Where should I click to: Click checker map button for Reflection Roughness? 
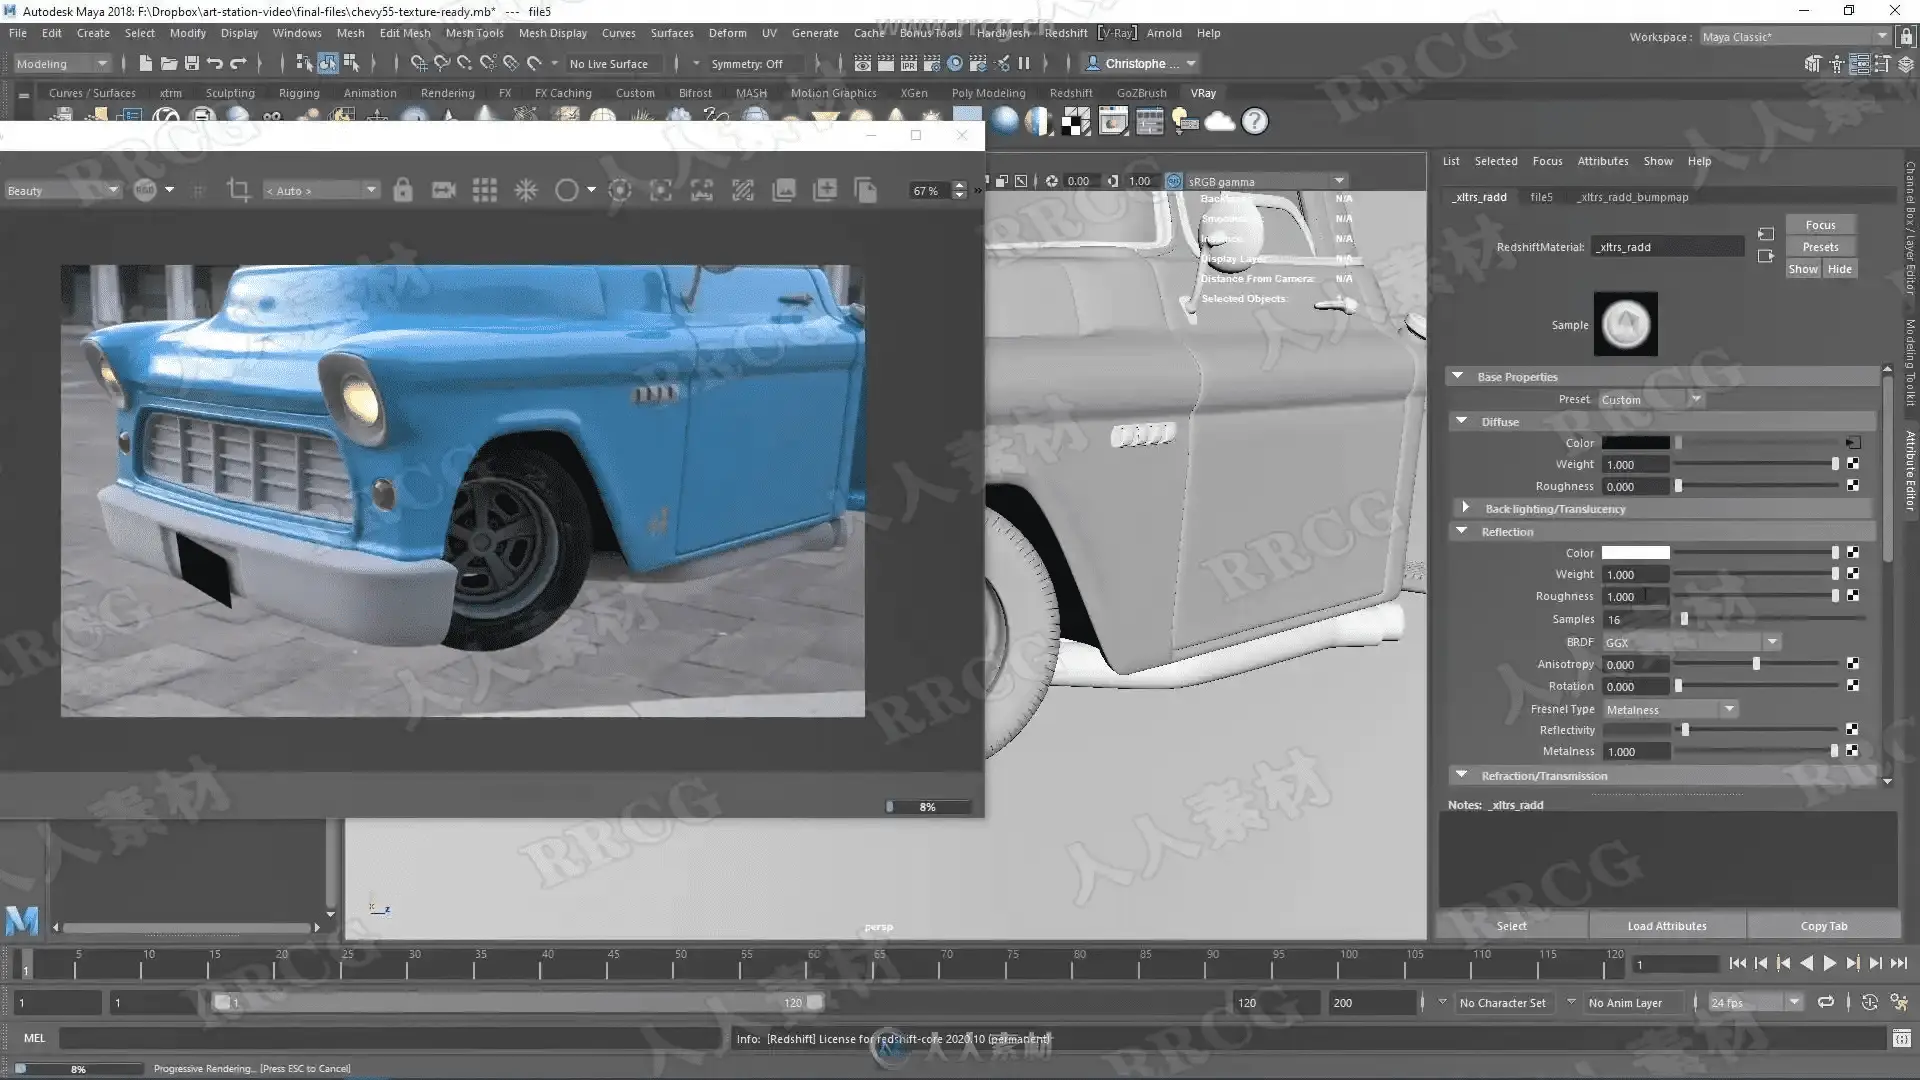(1853, 596)
